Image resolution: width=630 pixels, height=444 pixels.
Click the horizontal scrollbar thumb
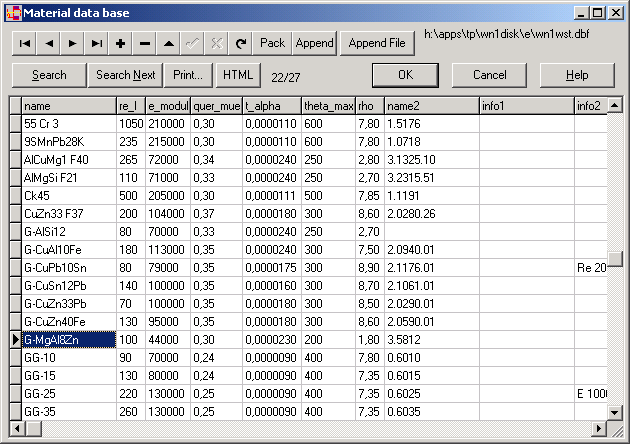pos(33,429)
